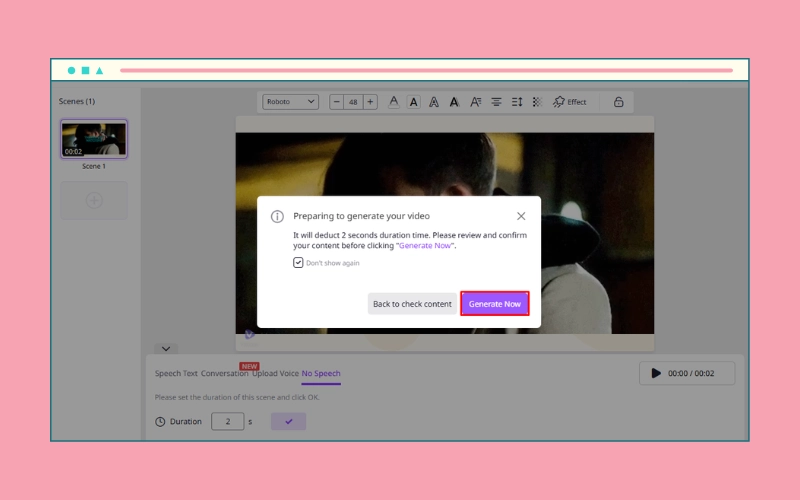The width and height of the screenshot is (800, 500).
Task: Switch to the Speech Text tab
Action: click(x=176, y=374)
